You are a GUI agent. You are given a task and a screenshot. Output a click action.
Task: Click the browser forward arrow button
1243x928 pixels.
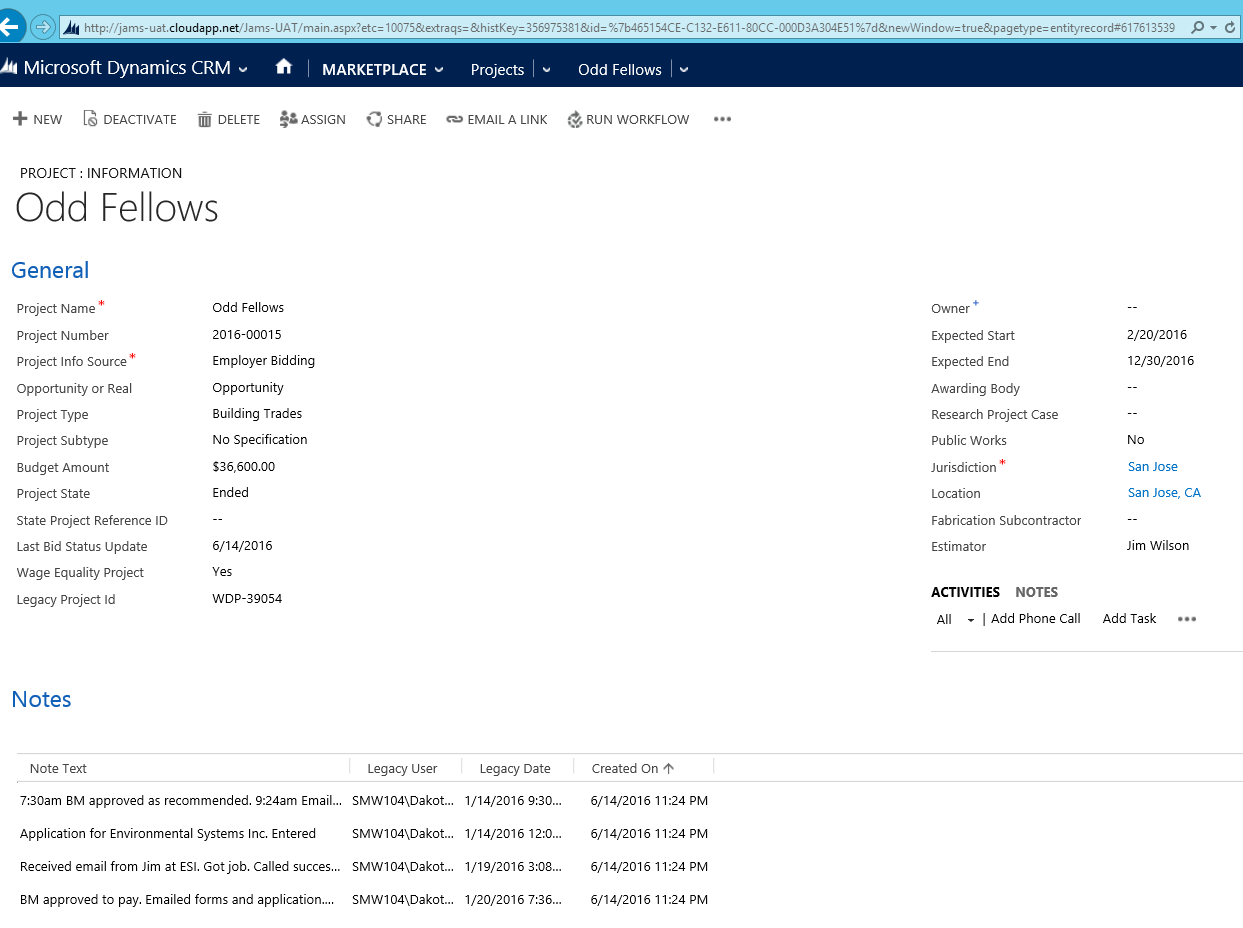pos(43,27)
